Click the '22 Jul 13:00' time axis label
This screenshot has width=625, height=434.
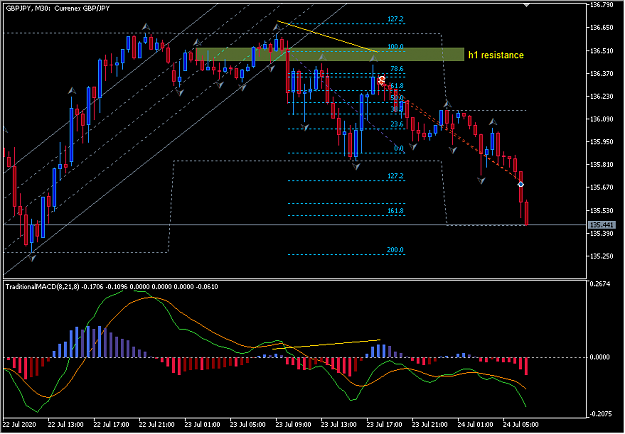coord(66,424)
